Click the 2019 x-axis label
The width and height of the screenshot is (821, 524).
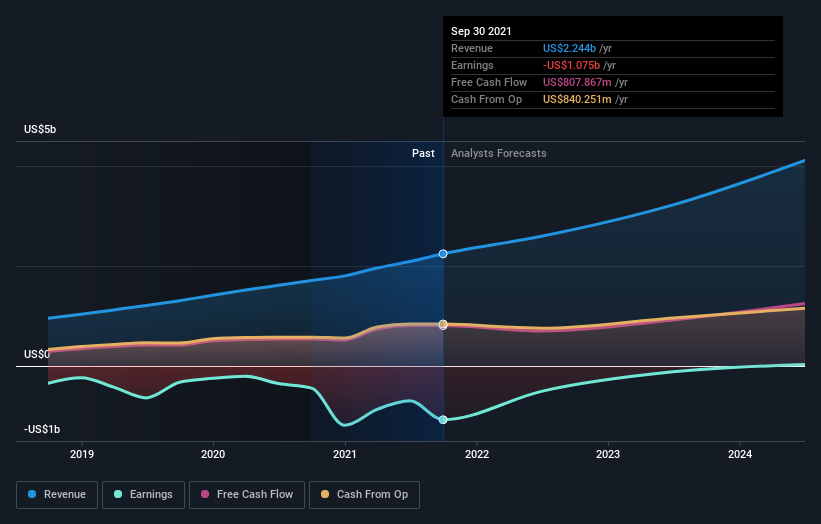pos(82,454)
